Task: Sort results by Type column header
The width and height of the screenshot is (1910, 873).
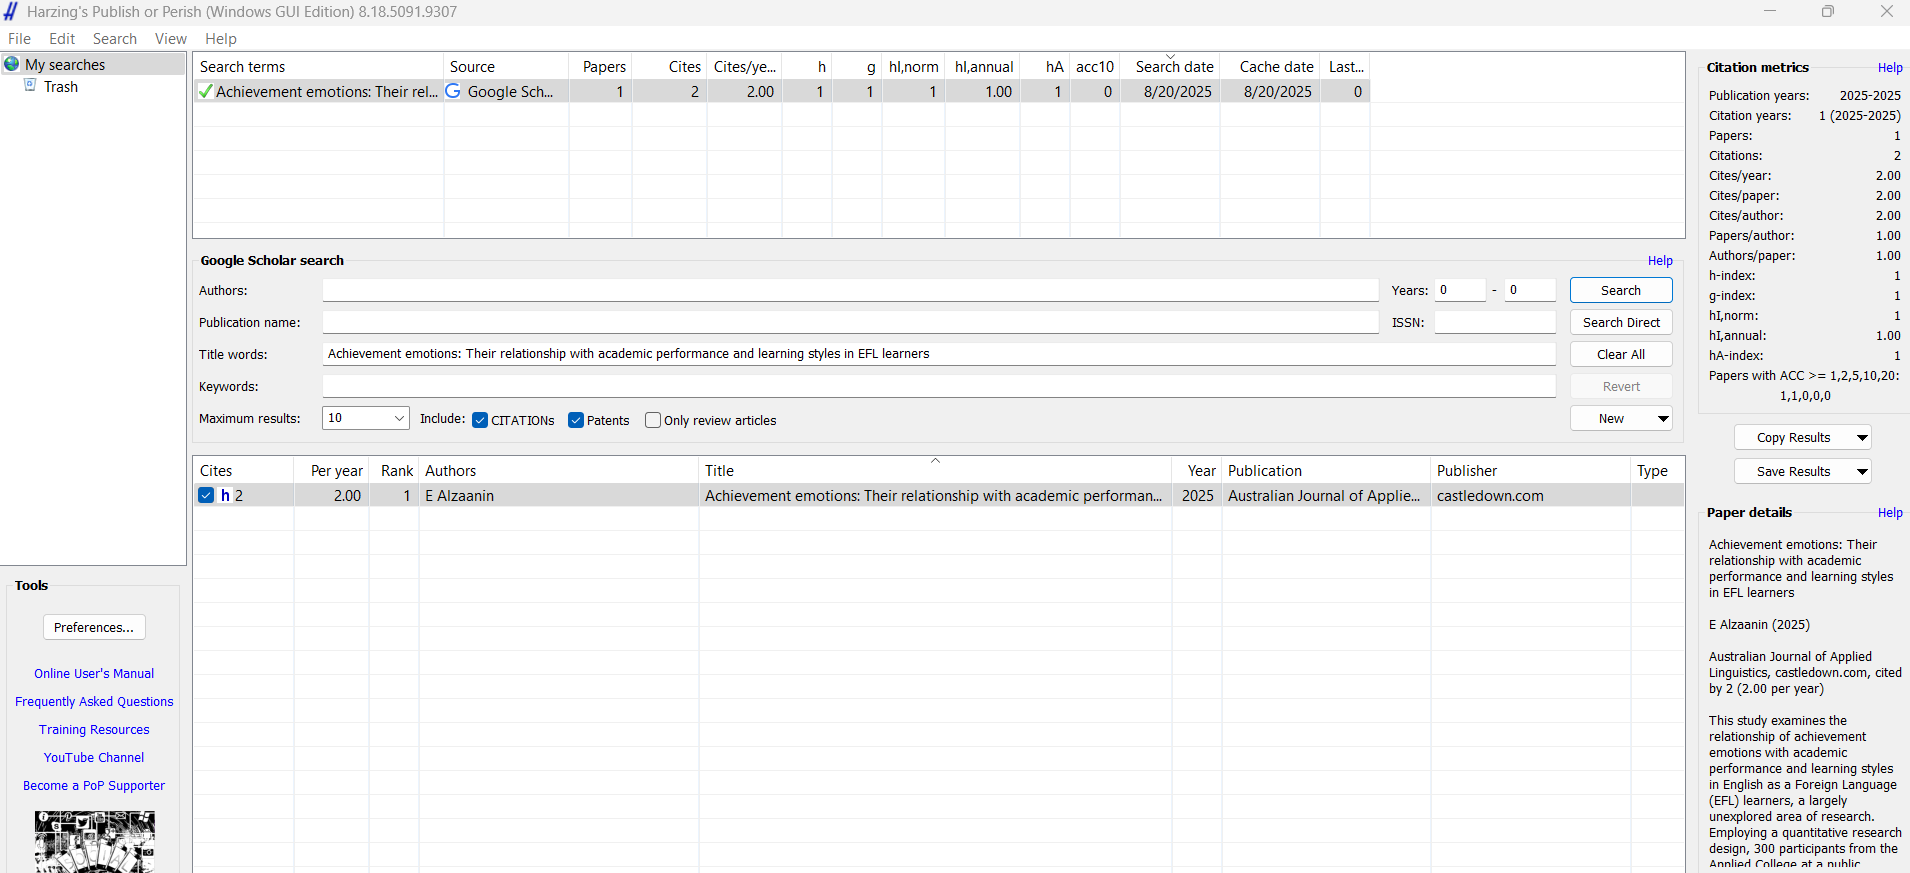Action: (x=1657, y=470)
